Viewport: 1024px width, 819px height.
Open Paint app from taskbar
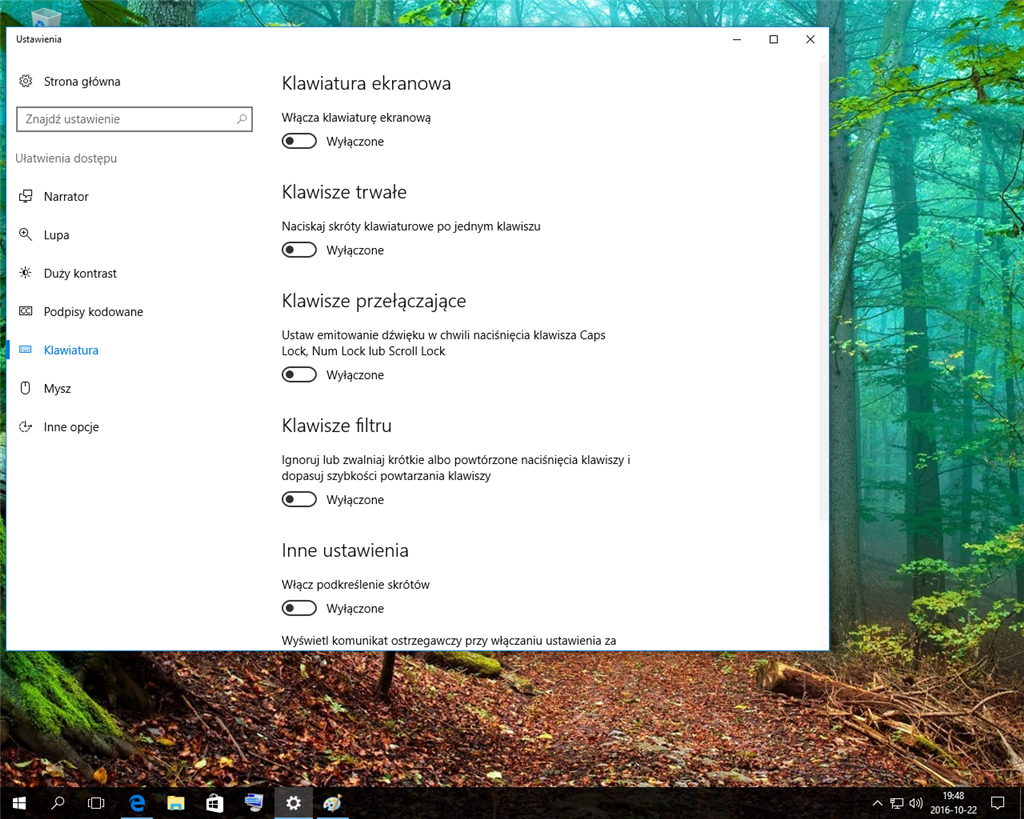click(x=332, y=803)
